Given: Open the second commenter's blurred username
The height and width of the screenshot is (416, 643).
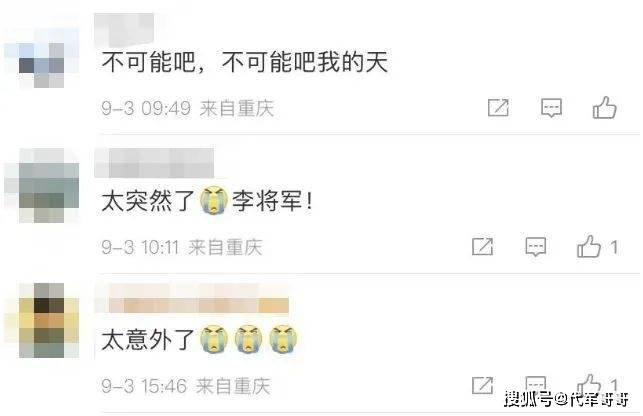Looking at the screenshot, I should coord(154,163).
